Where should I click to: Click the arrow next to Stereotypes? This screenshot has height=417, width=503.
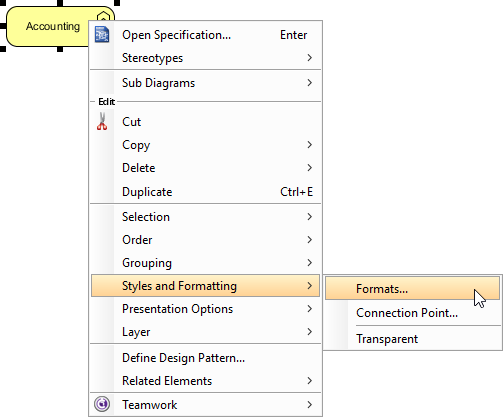(310, 58)
